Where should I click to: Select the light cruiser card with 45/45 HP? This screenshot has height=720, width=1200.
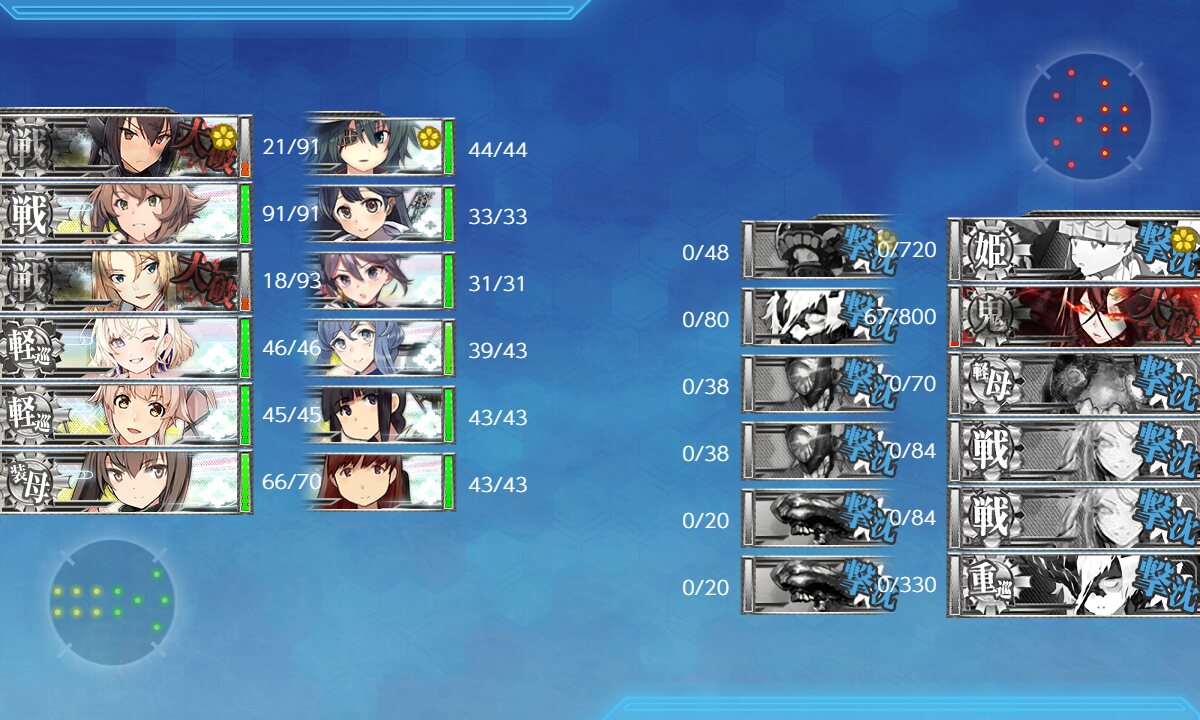(126, 416)
